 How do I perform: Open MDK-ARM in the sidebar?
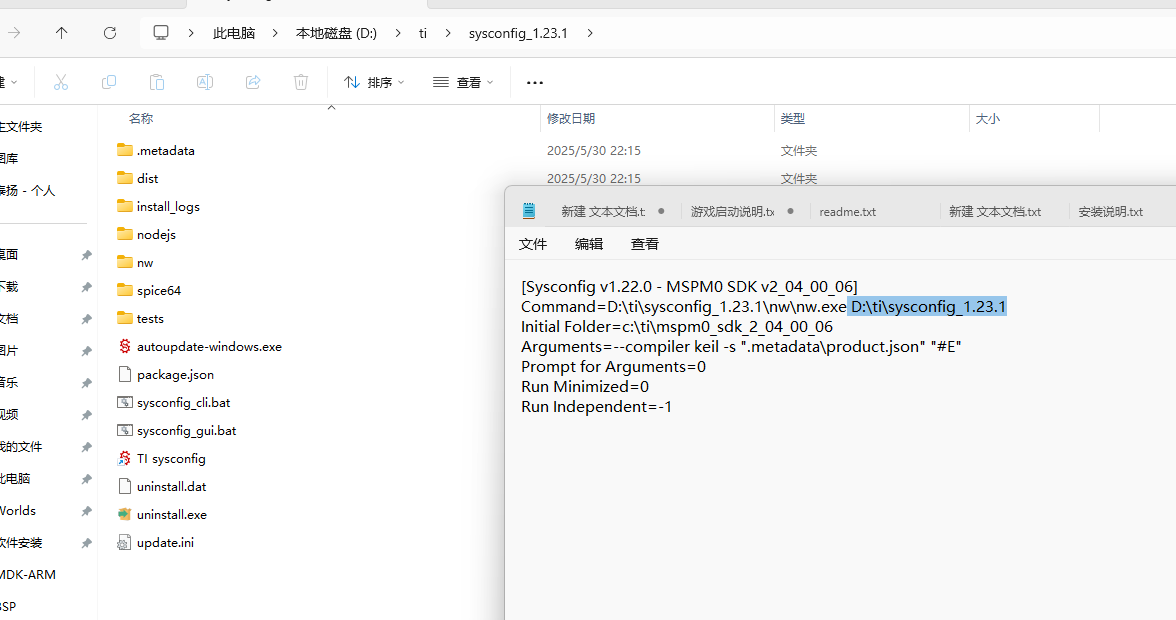coord(28,575)
